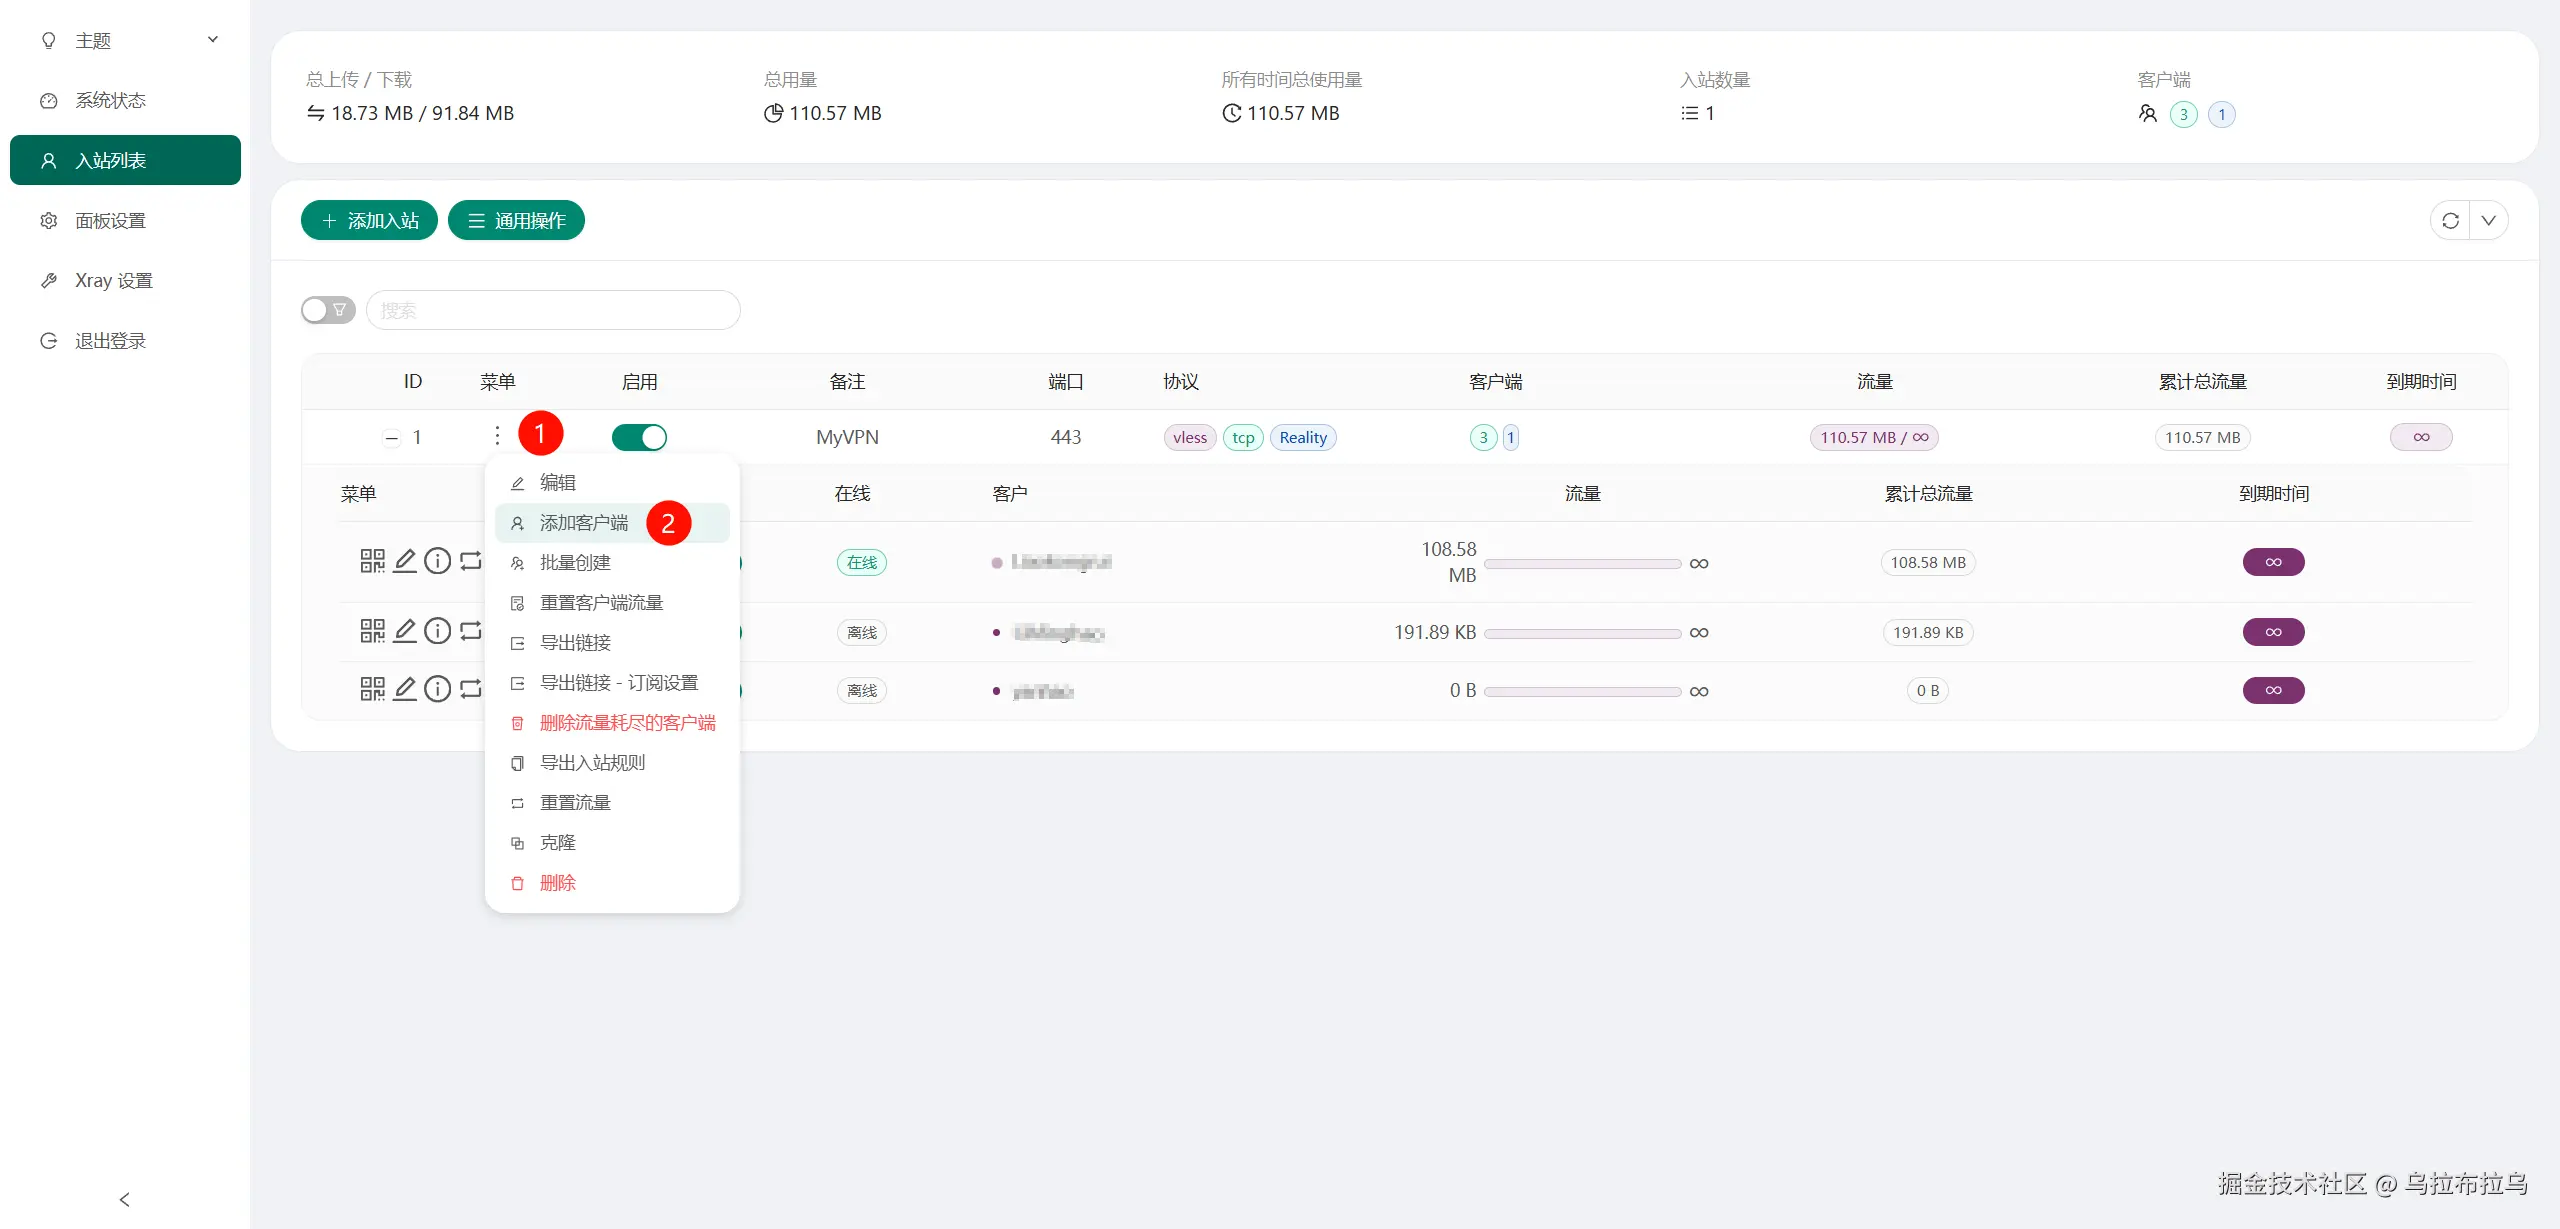Reset traffic icon for first client row
Viewport: 2560px width, 1229px height.
[x=470, y=561]
